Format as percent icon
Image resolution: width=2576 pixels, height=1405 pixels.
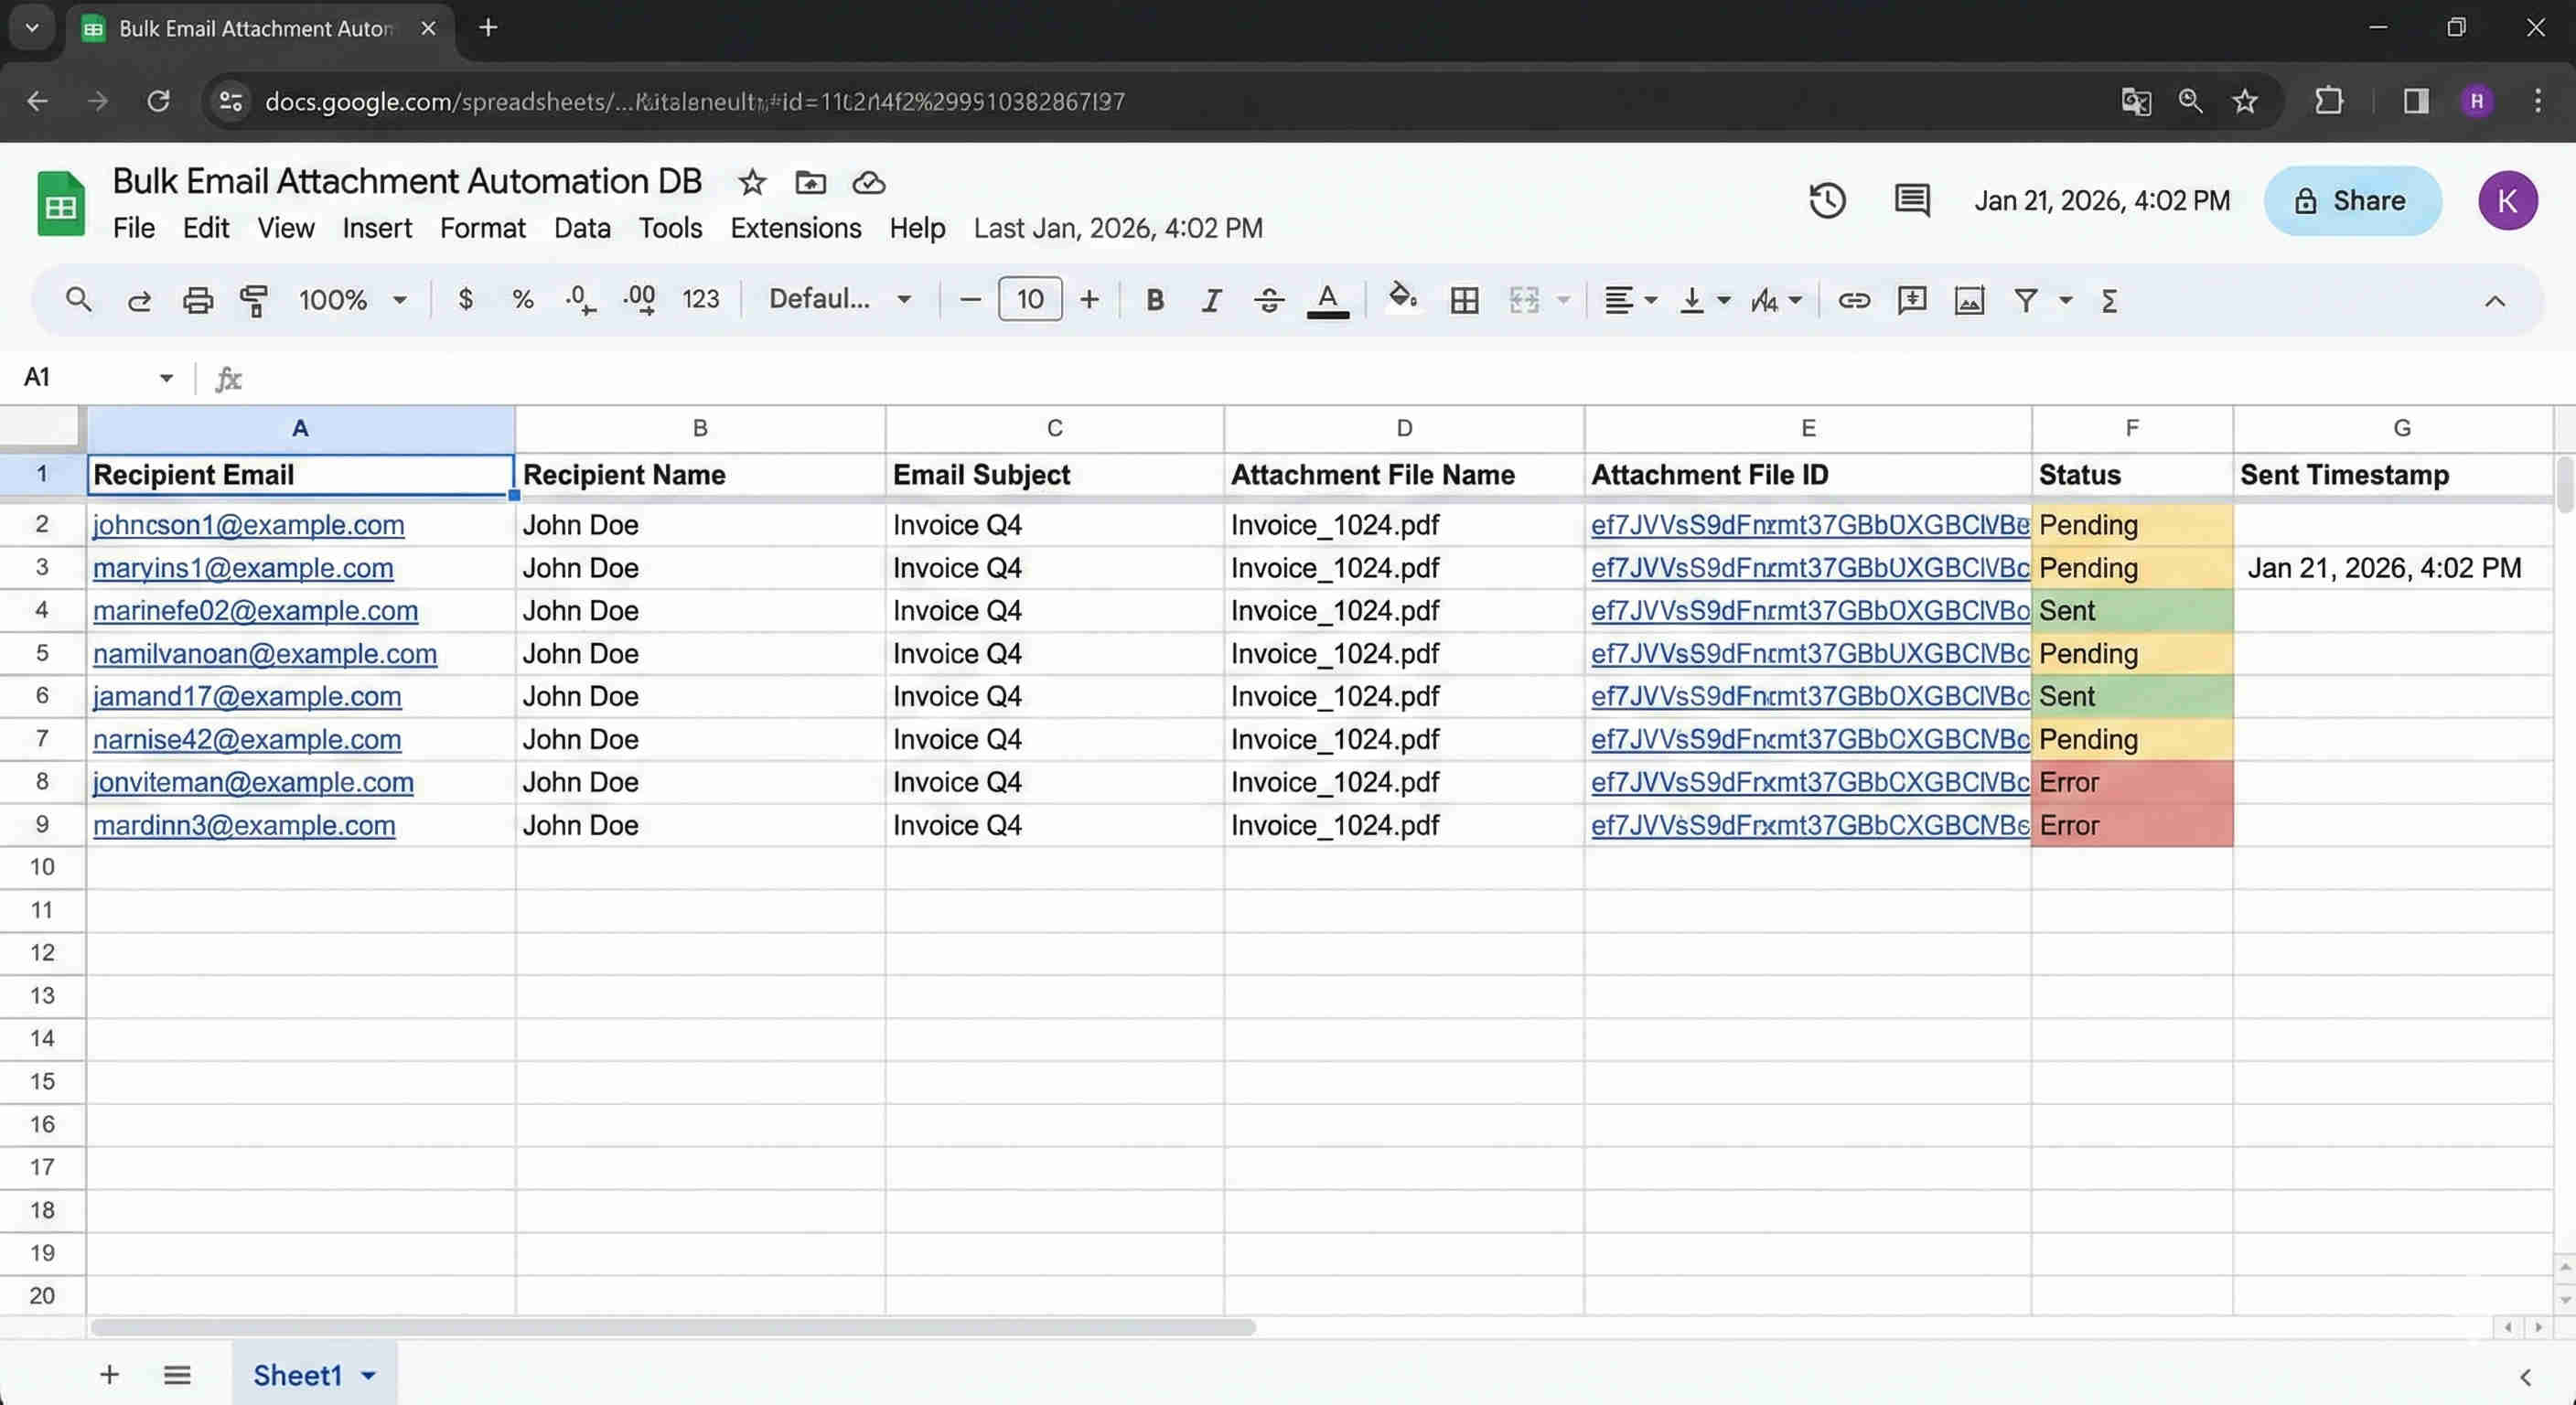pos(522,299)
